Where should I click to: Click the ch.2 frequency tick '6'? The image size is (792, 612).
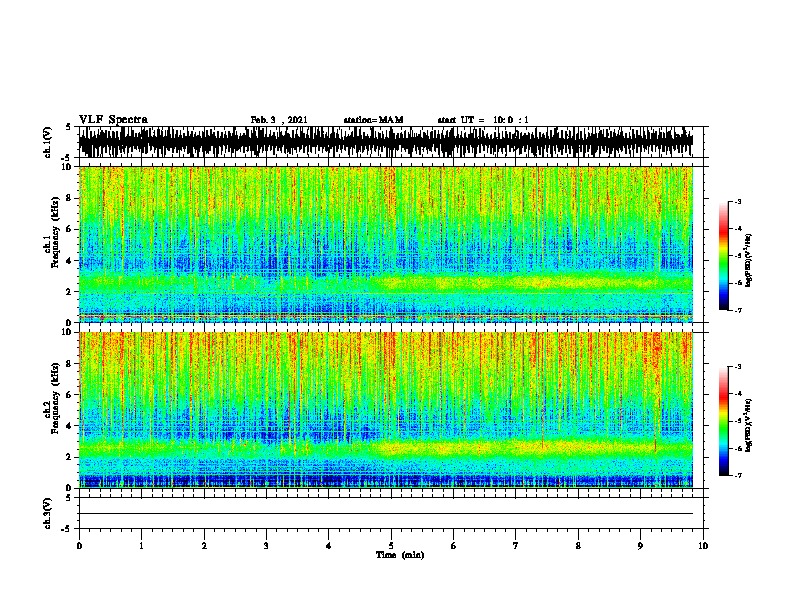(70, 394)
